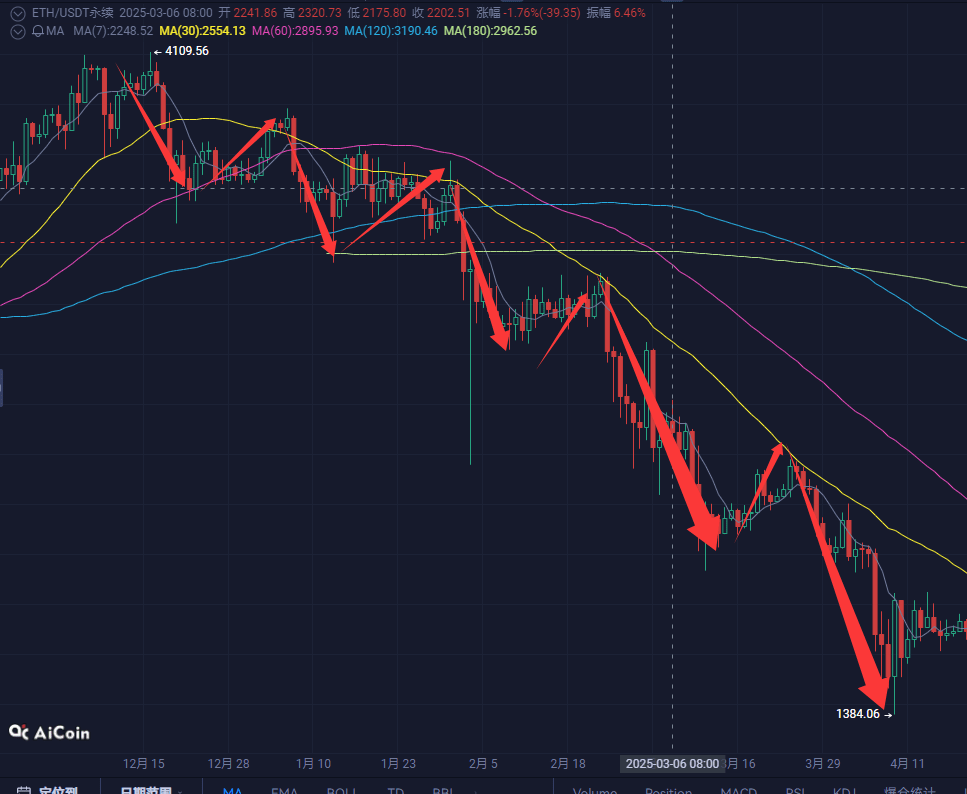
Task: Click the 4109.56 high price marker
Action: pyautogui.click(x=181, y=51)
